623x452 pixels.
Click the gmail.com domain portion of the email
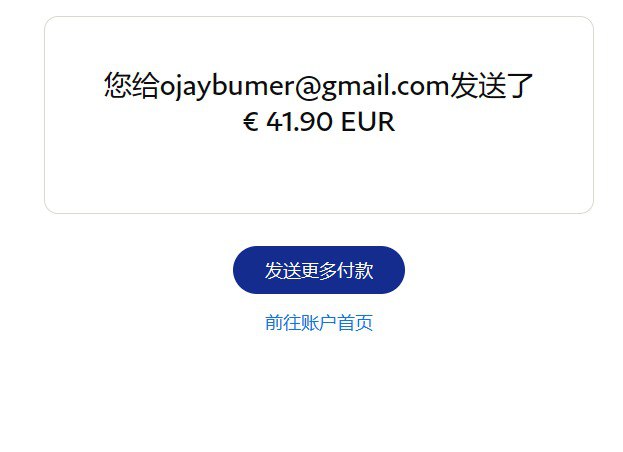385,87
